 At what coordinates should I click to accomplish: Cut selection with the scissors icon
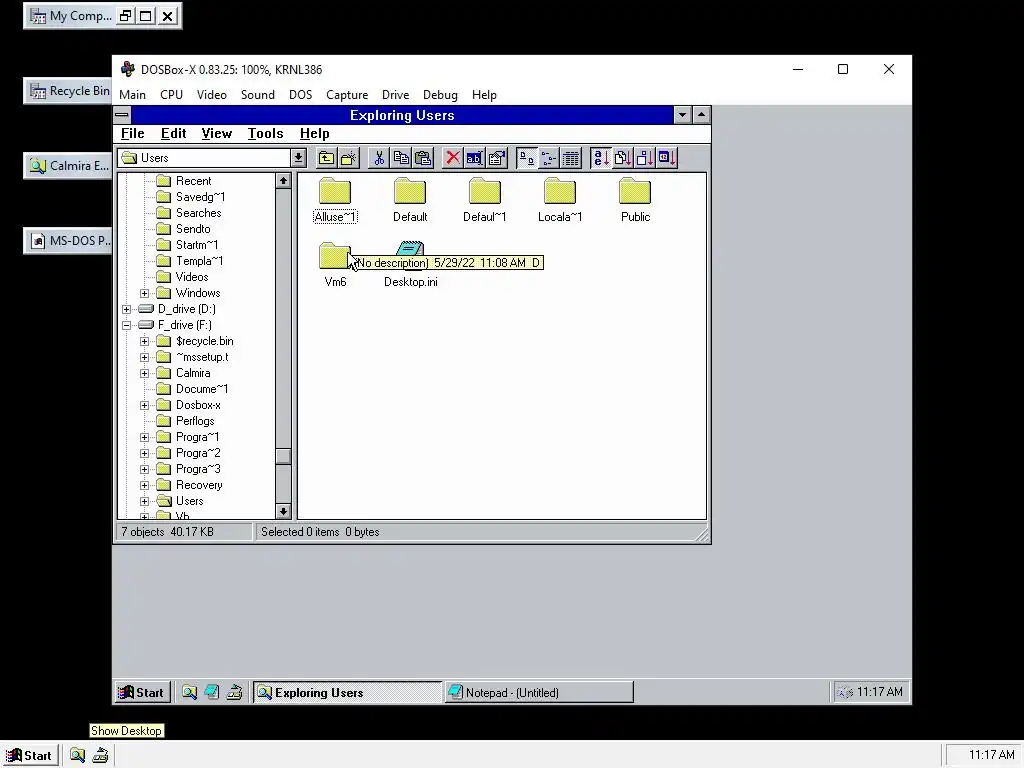(379, 158)
